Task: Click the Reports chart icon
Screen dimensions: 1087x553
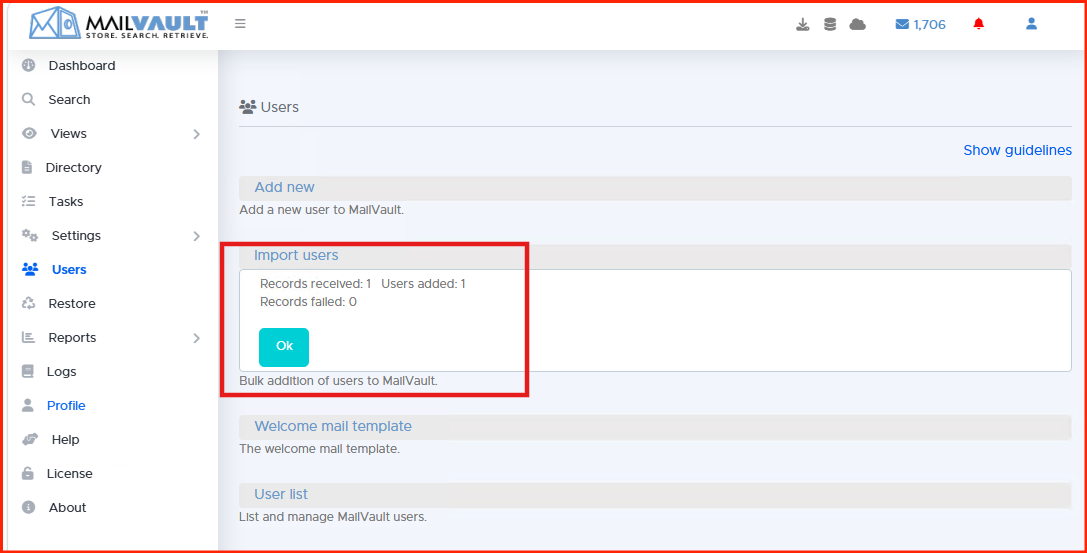Action: pyautogui.click(x=28, y=337)
